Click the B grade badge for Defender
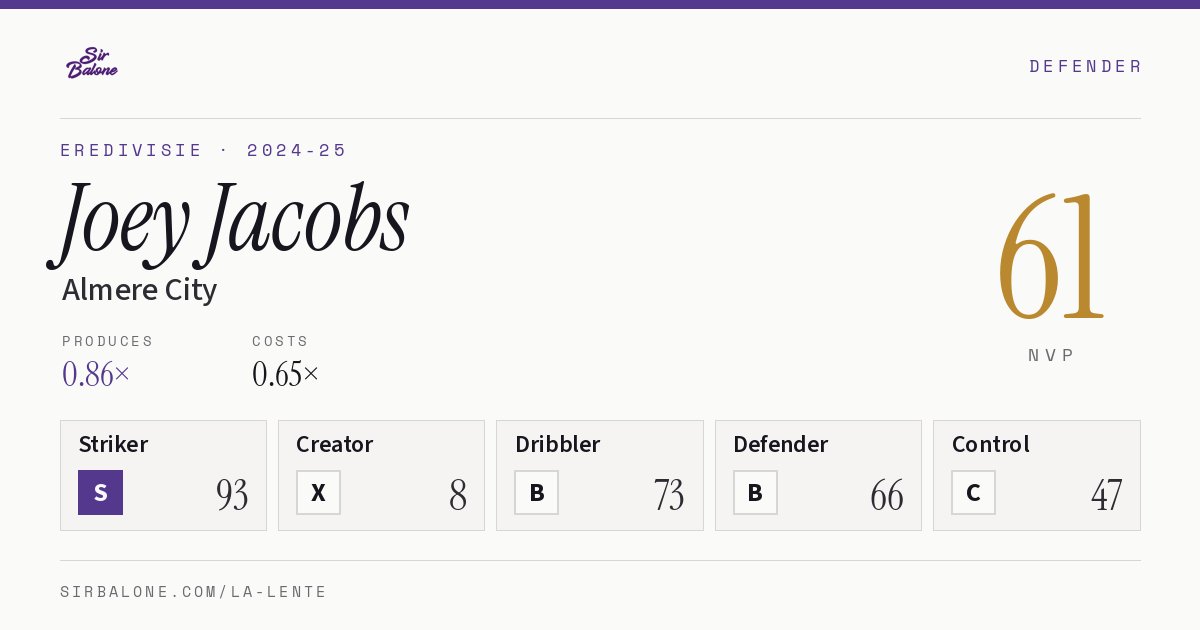Image resolution: width=1200 pixels, height=630 pixels. (755, 492)
